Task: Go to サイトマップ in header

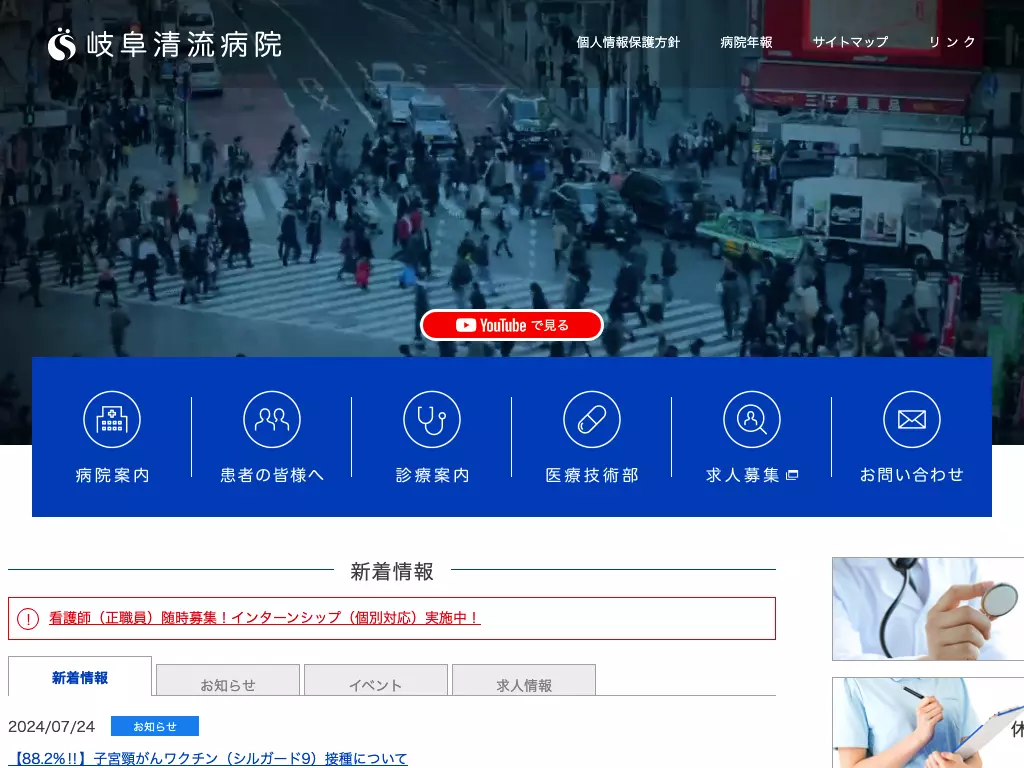Action: [x=850, y=42]
